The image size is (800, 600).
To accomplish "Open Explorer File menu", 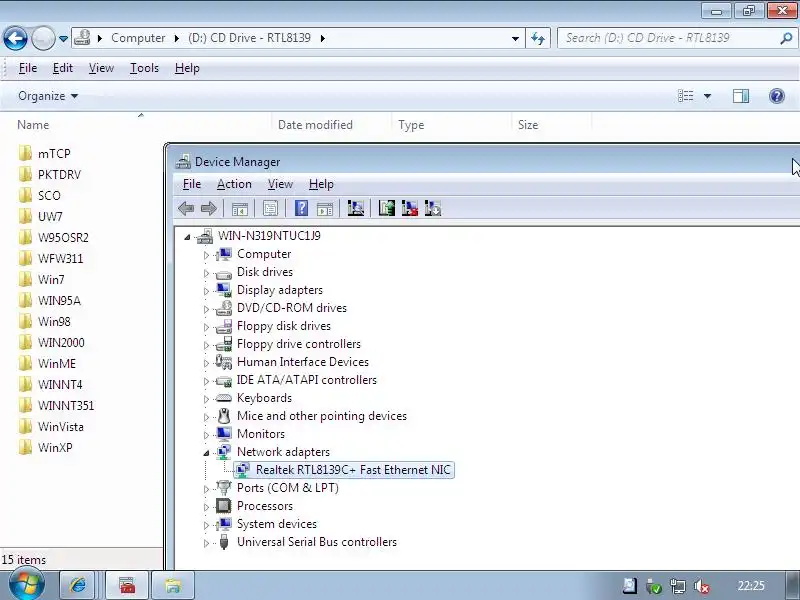I will (x=28, y=68).
